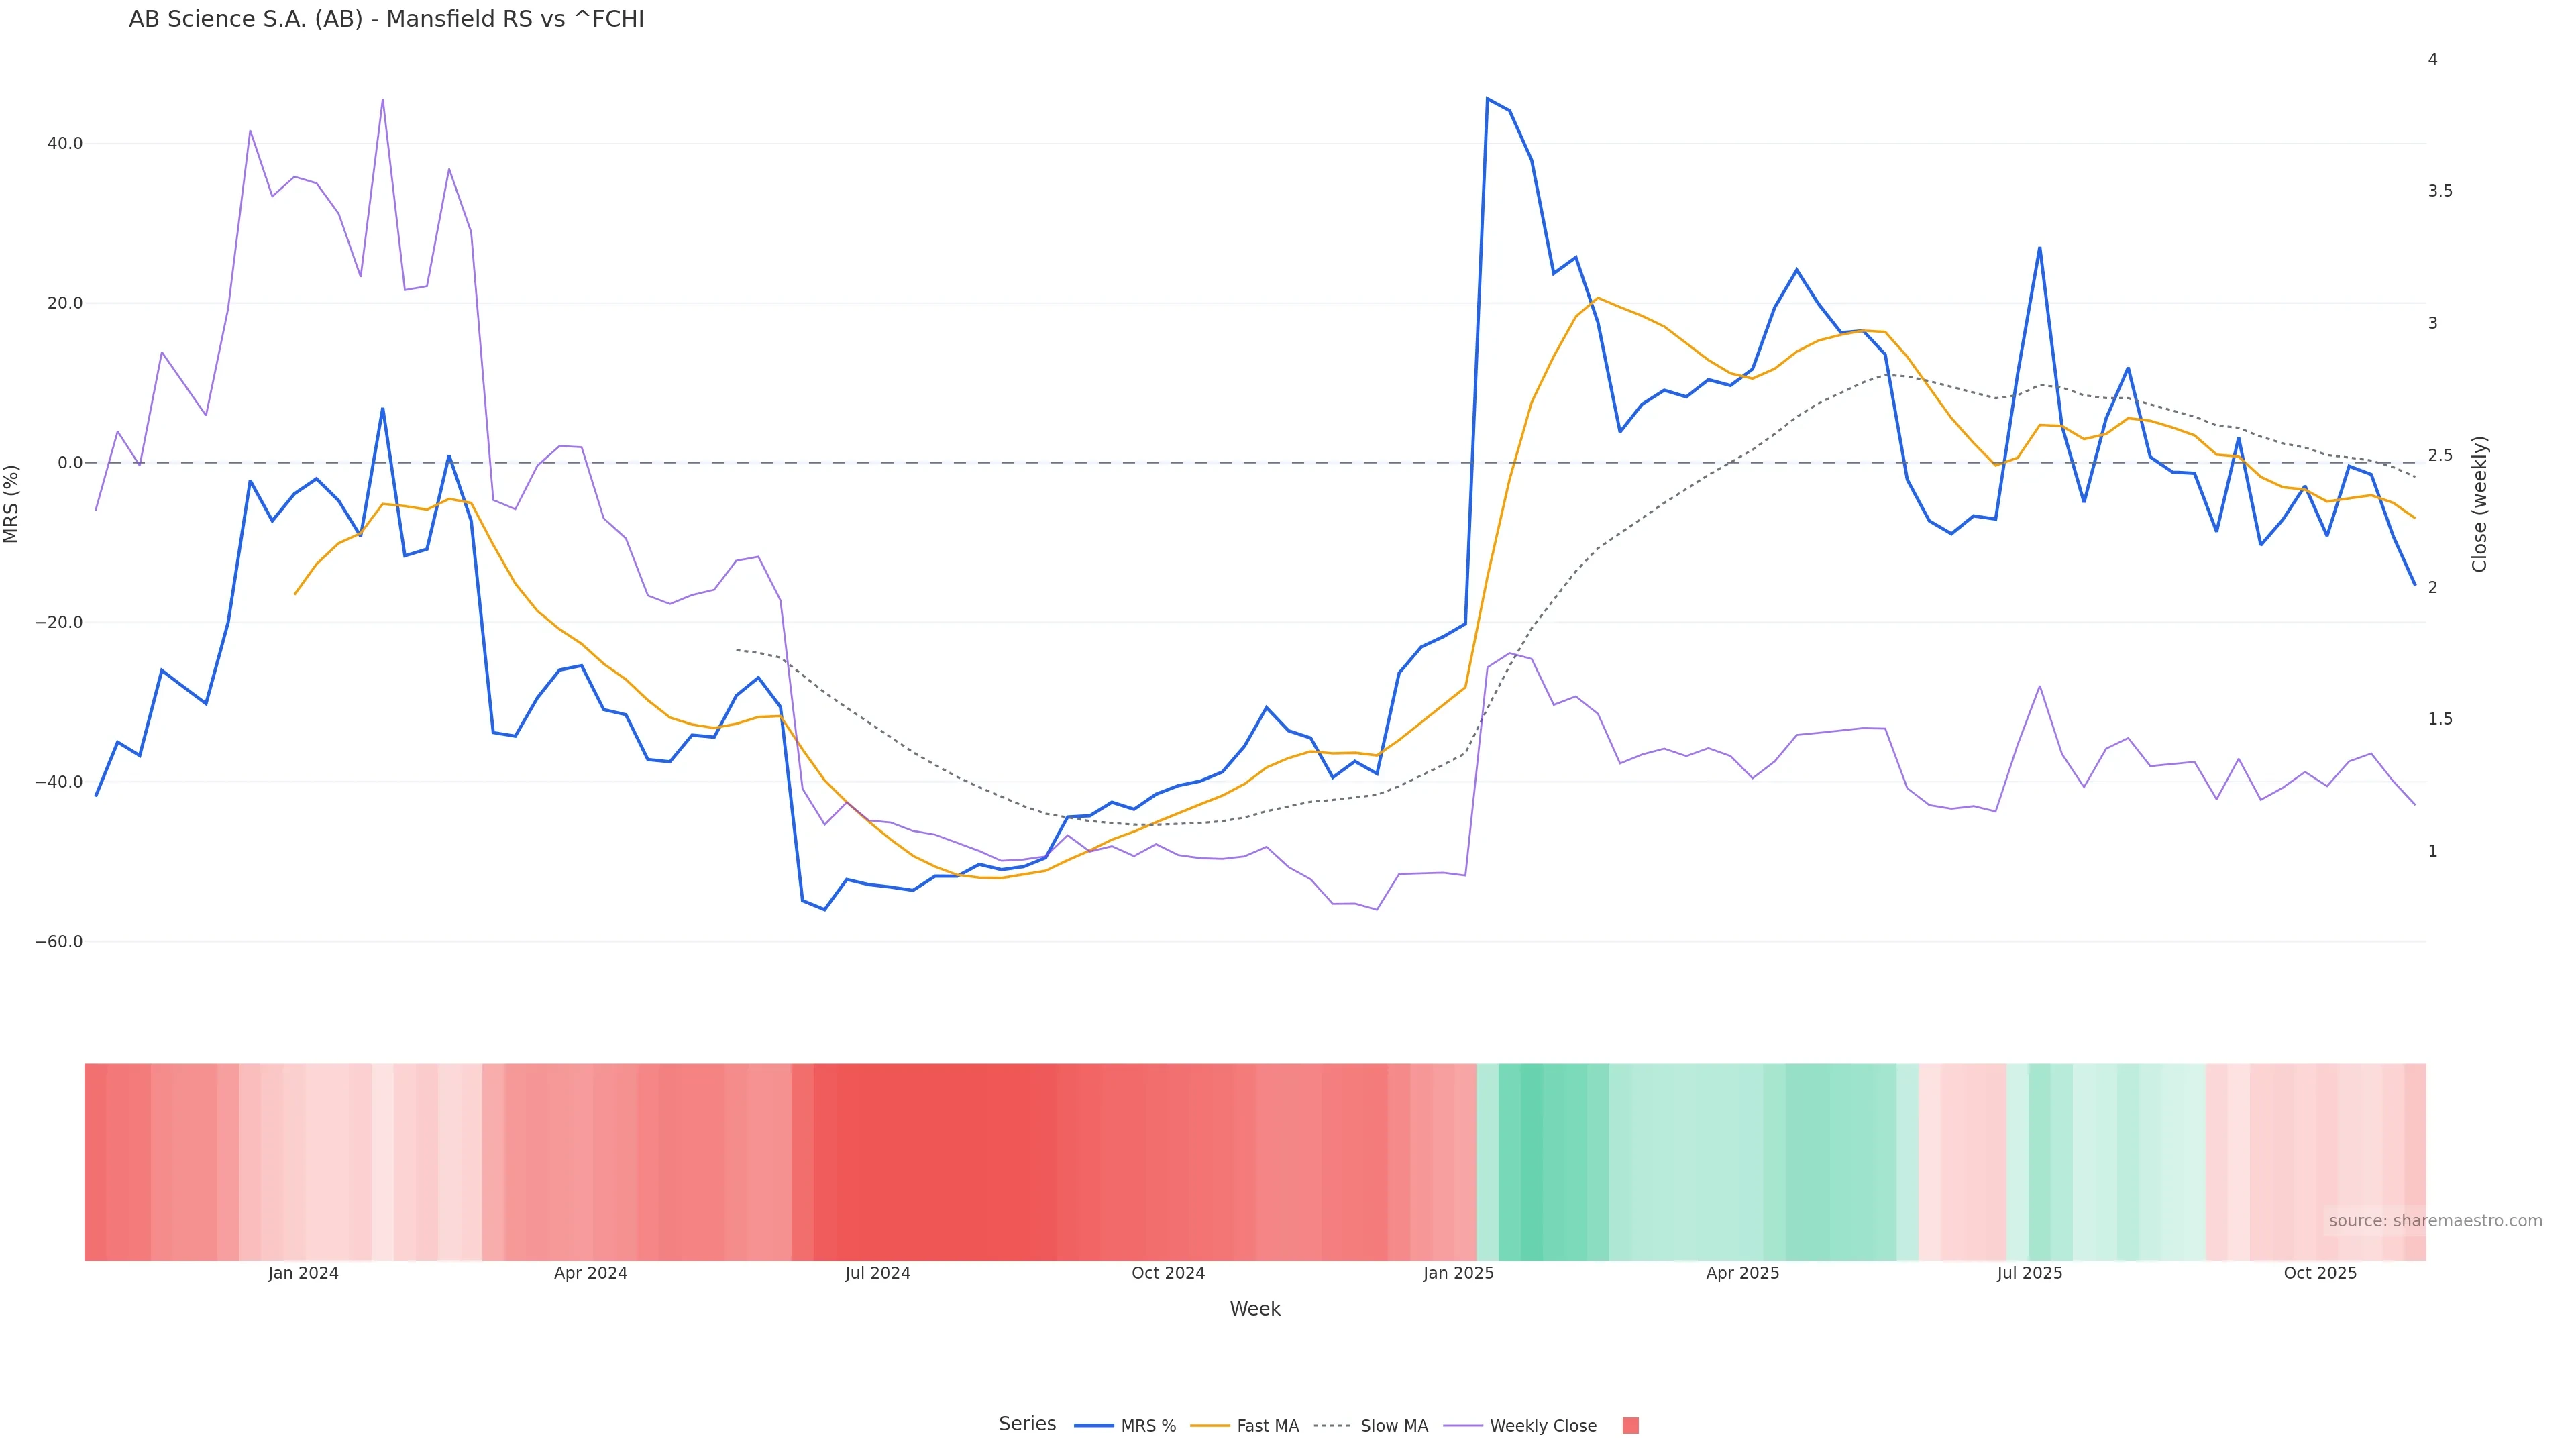Click the AB Science chart title

coord(386,20)
